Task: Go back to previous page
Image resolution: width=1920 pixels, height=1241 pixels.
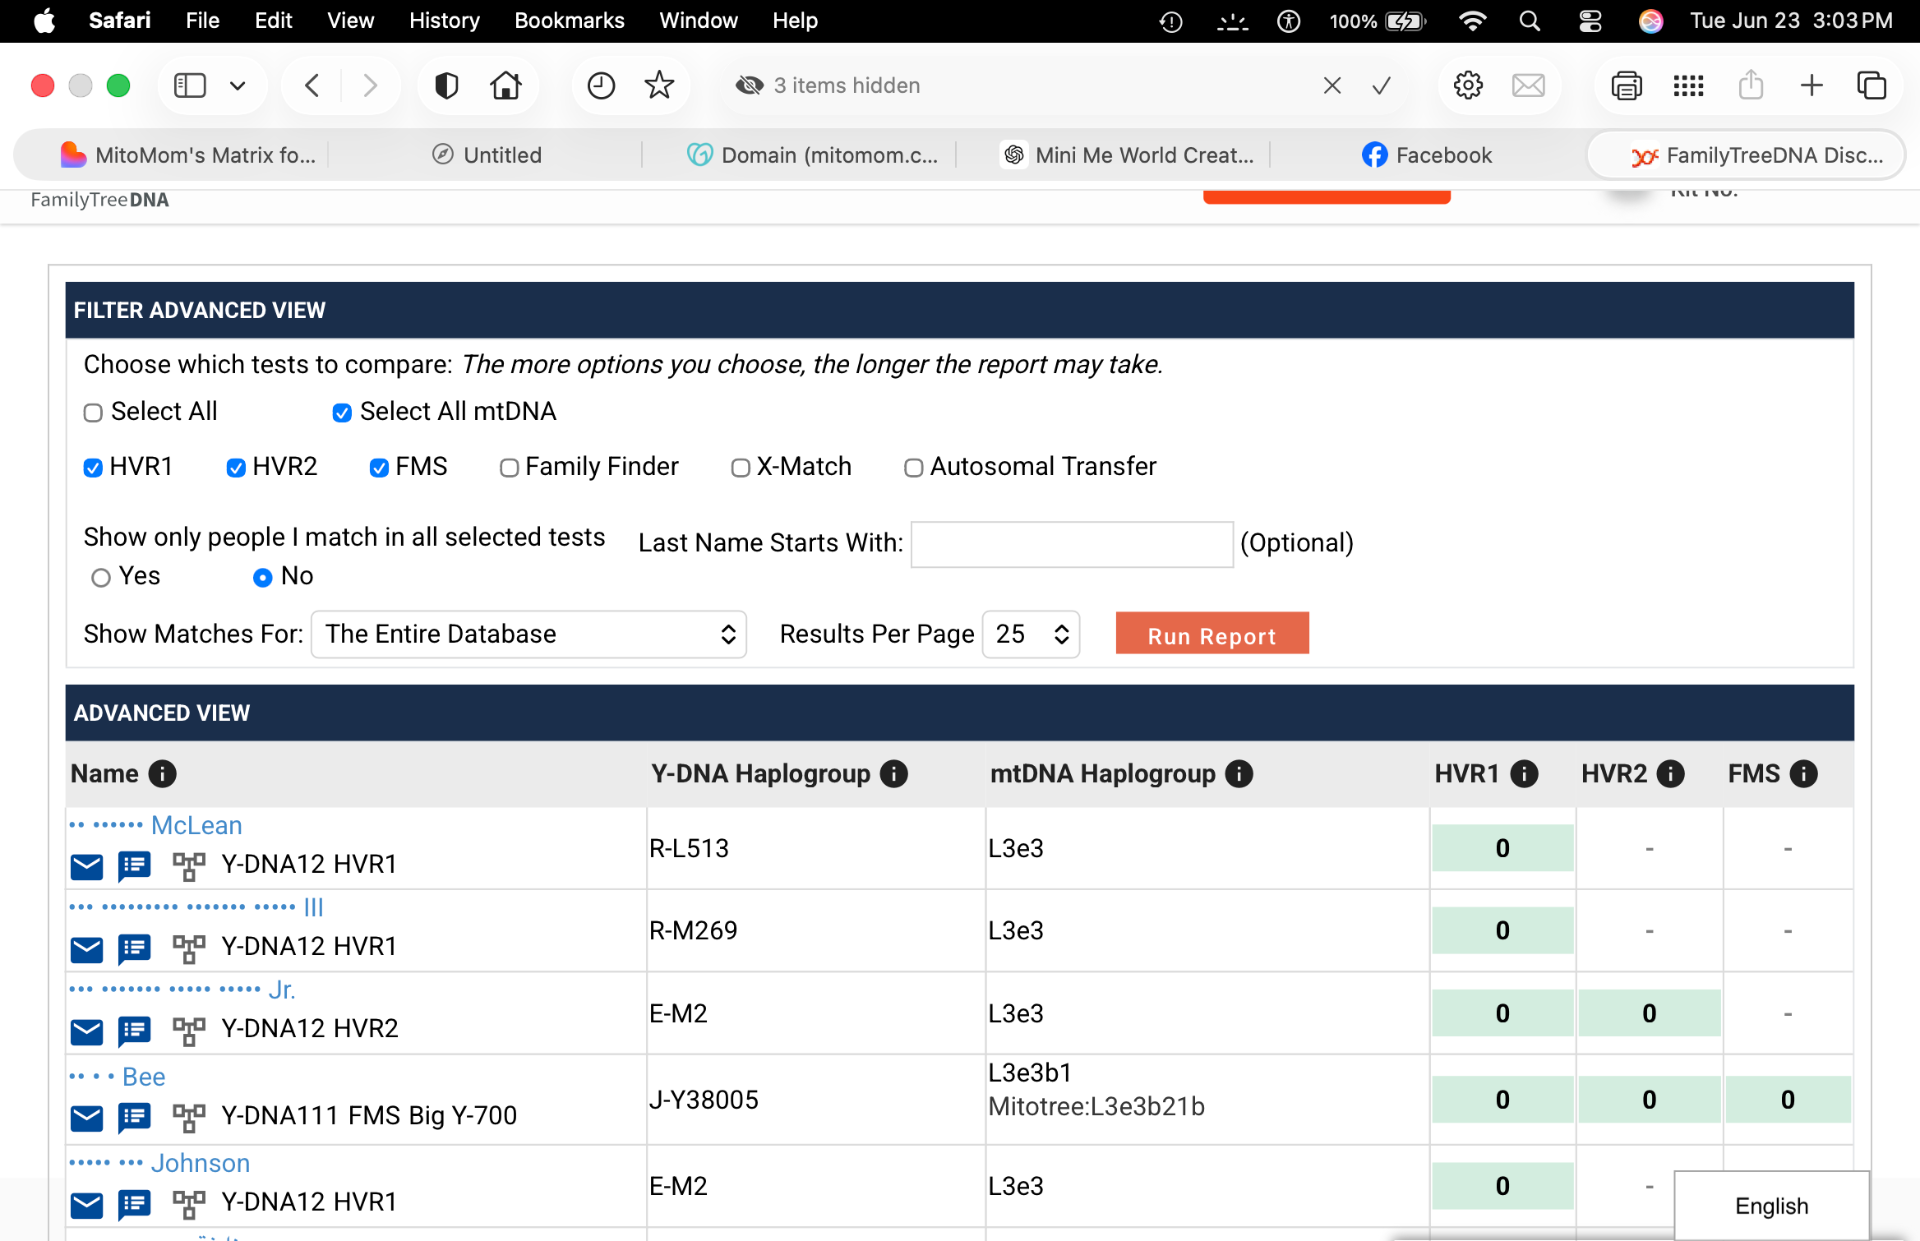Action: pyautogui.click(x=312, y=86)
